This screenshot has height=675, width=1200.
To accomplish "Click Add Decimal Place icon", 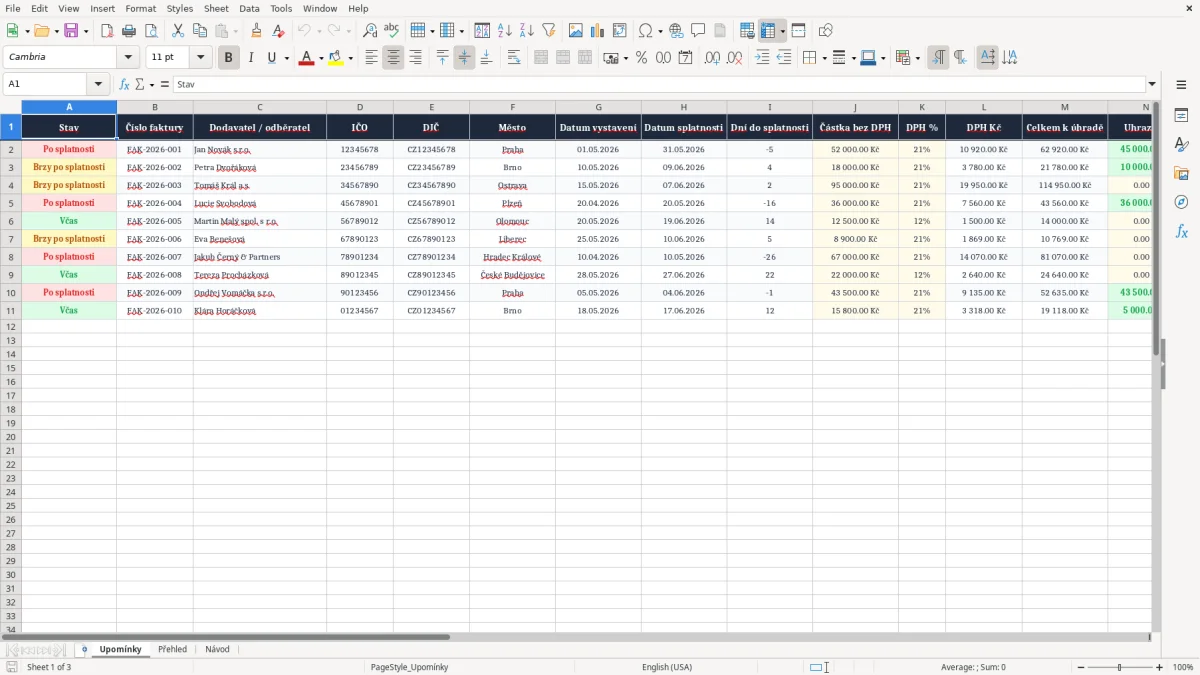I will (712, 58).
